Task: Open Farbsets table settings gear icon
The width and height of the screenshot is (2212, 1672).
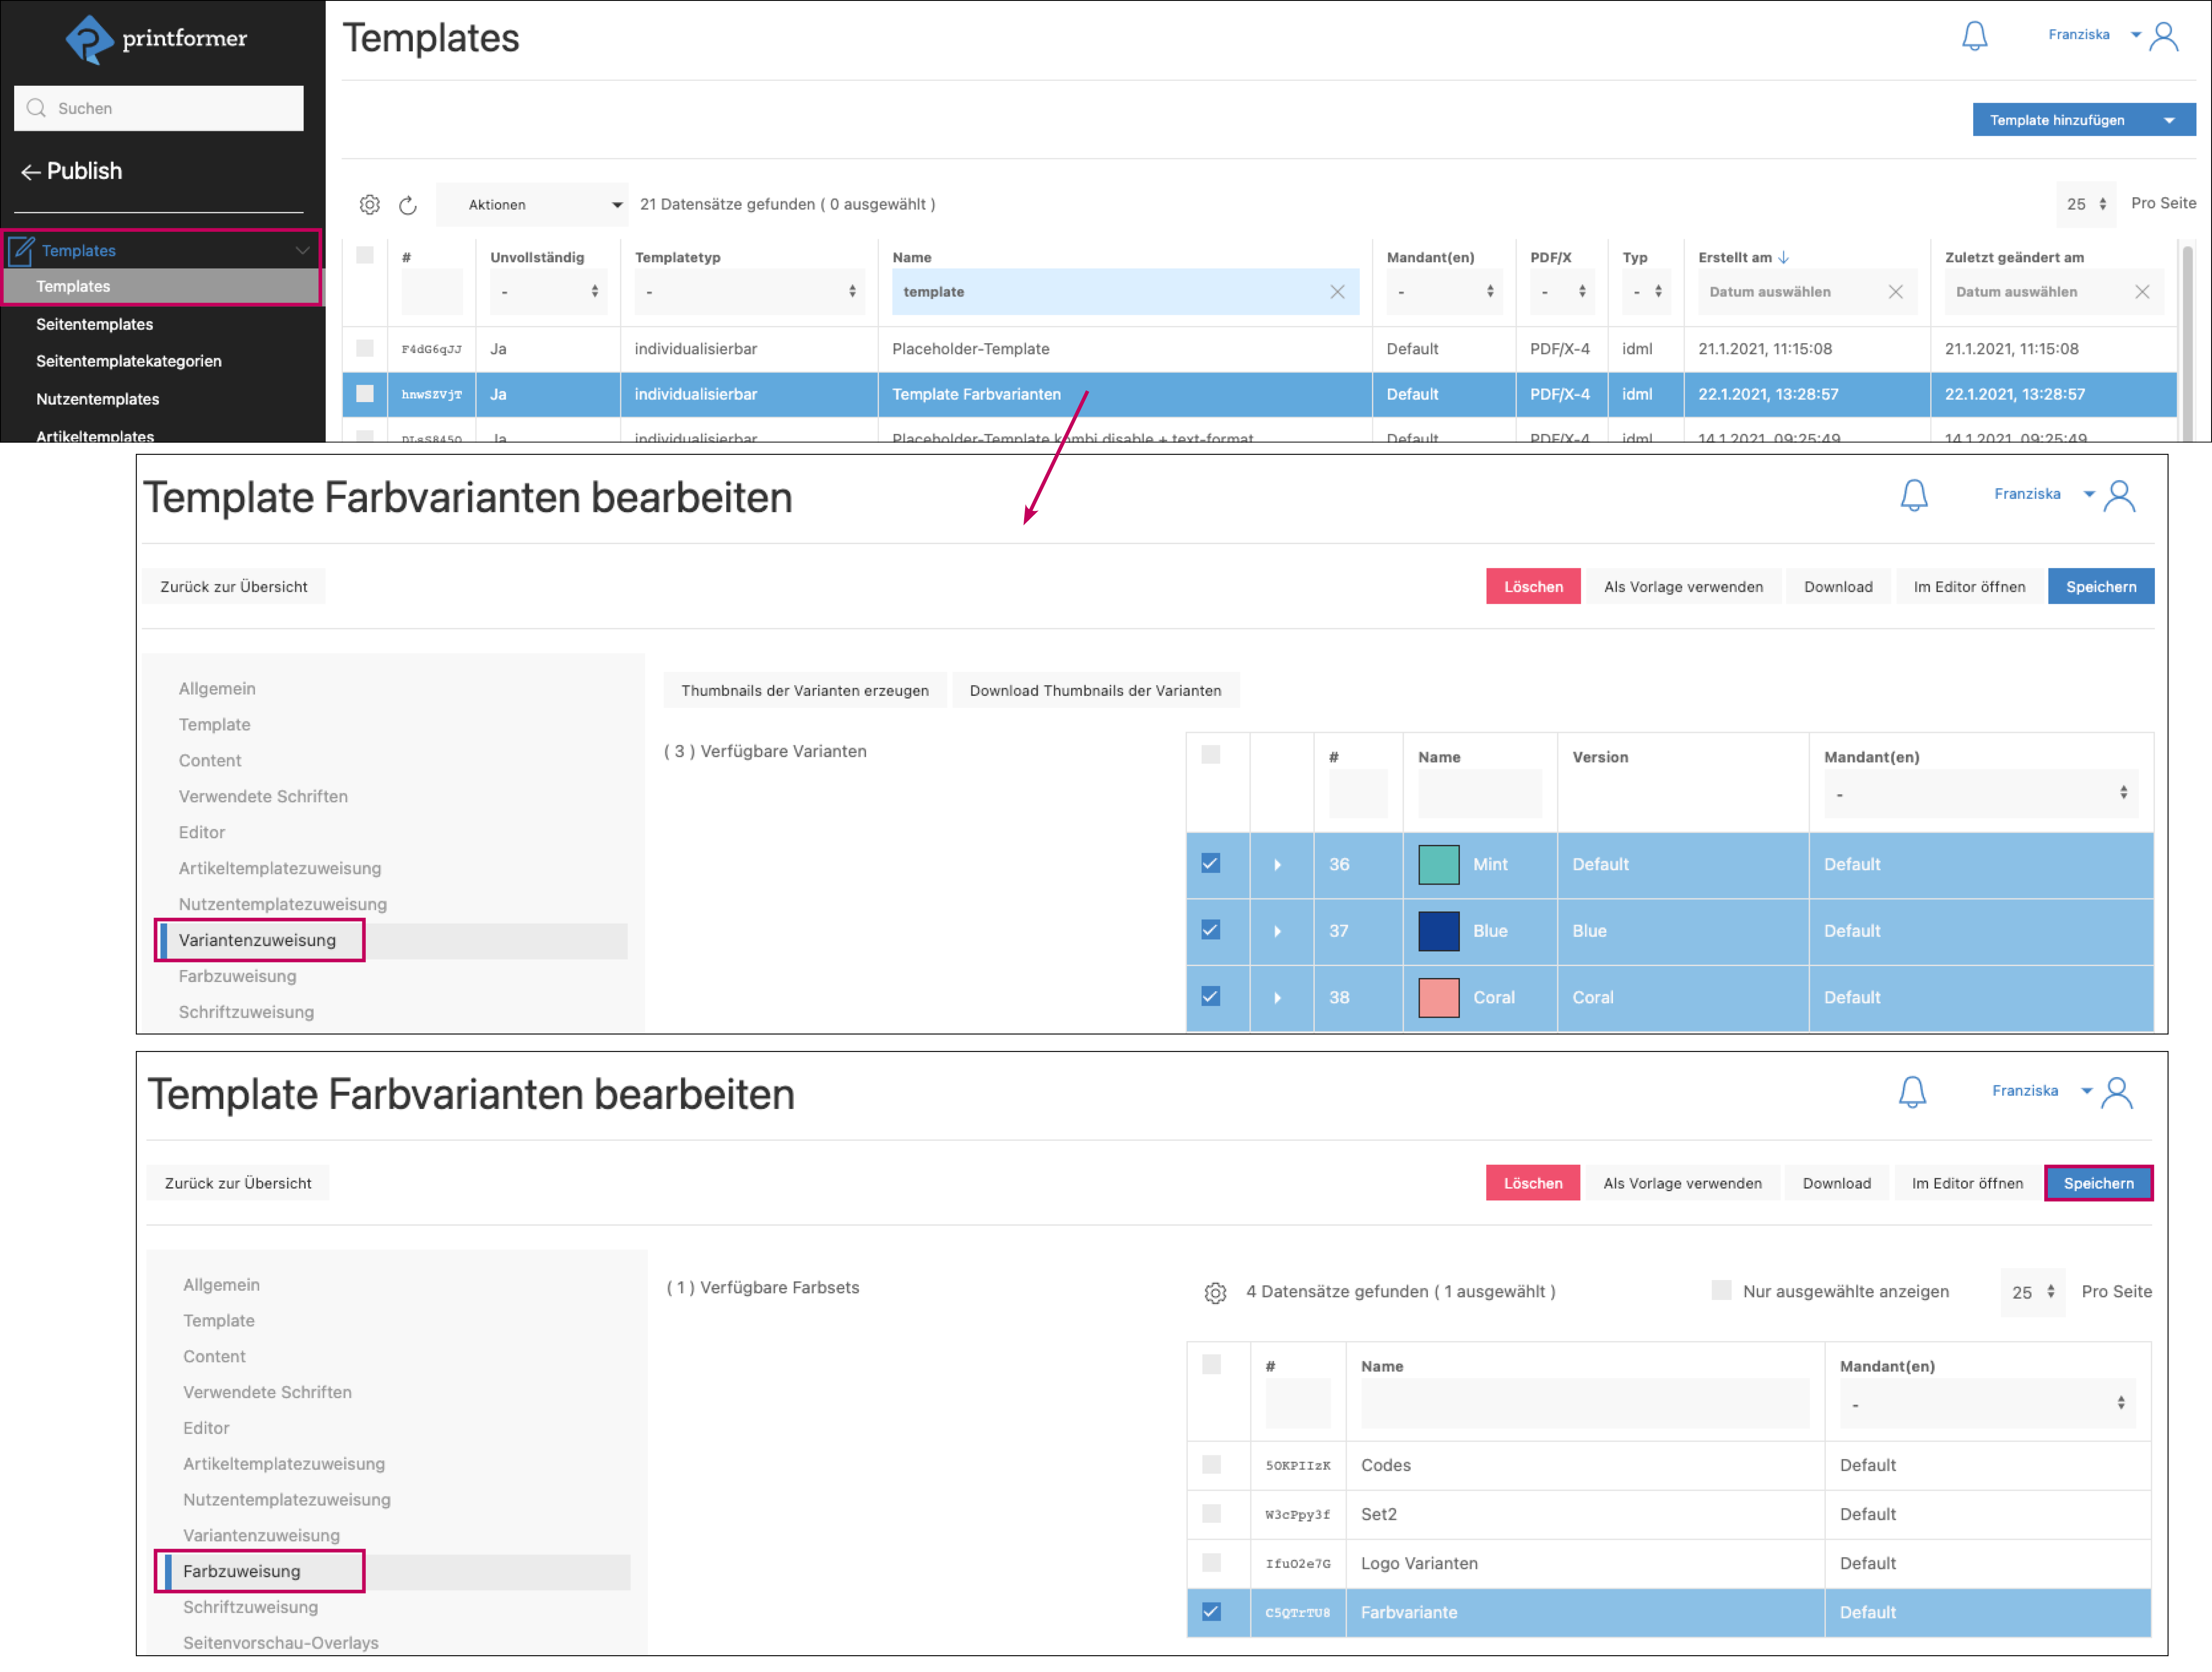Action: [x=1215, y=1292]
